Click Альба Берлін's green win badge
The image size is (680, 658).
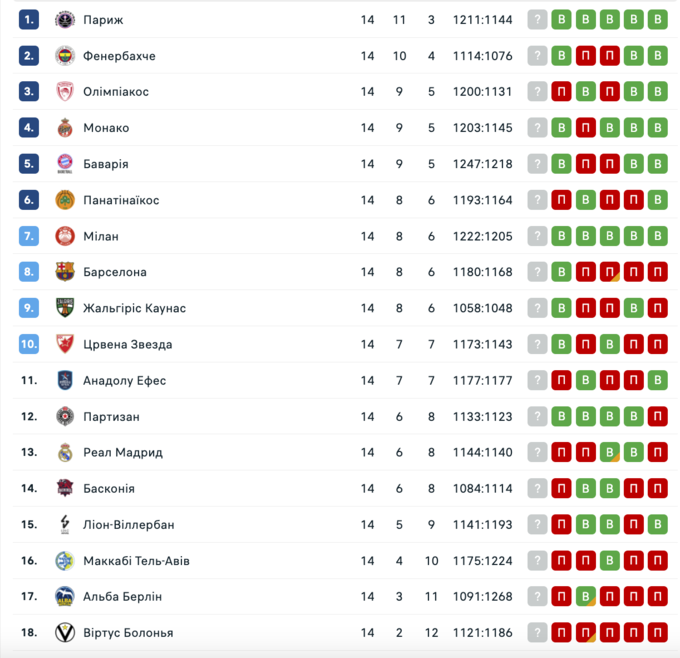tap(586, 597)
